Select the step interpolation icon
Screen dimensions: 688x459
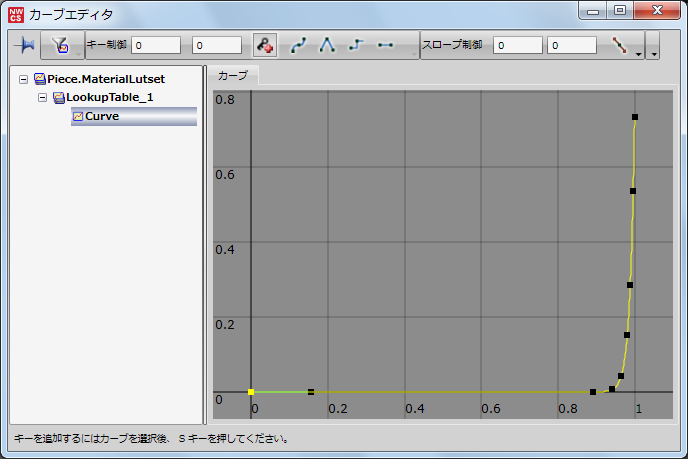pos(356,45)
